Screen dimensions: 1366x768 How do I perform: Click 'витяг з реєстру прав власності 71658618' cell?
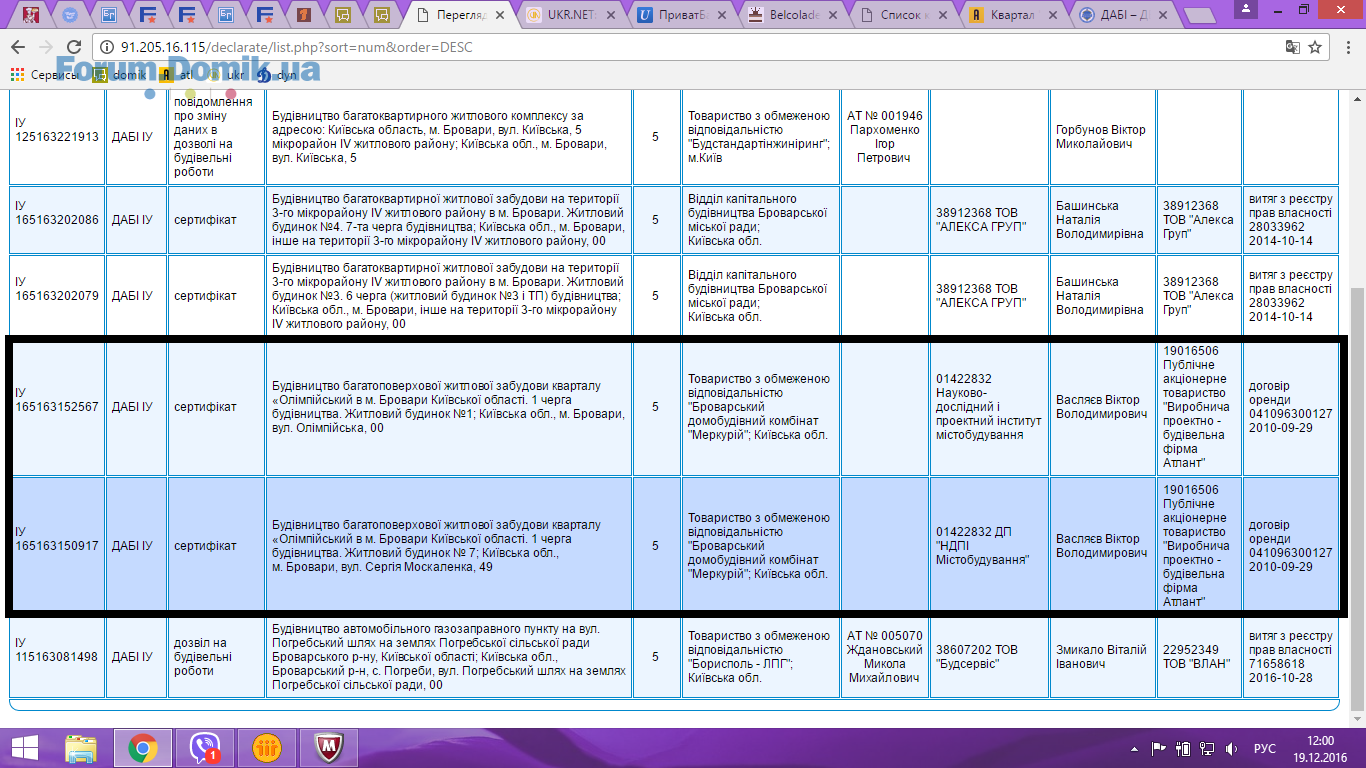click(x=1291, y=657)
